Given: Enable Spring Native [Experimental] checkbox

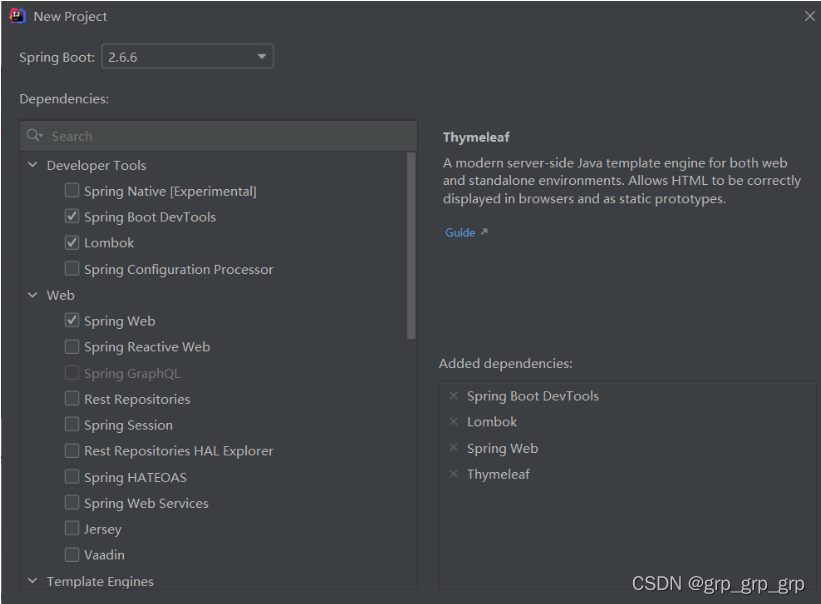Looking at the screenshot, I should click(72, 190).
